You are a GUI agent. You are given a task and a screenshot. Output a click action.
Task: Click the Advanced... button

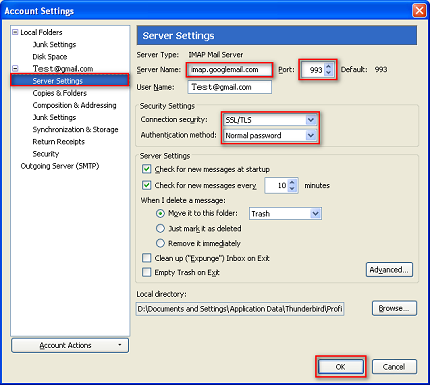(x=389, y=270)
